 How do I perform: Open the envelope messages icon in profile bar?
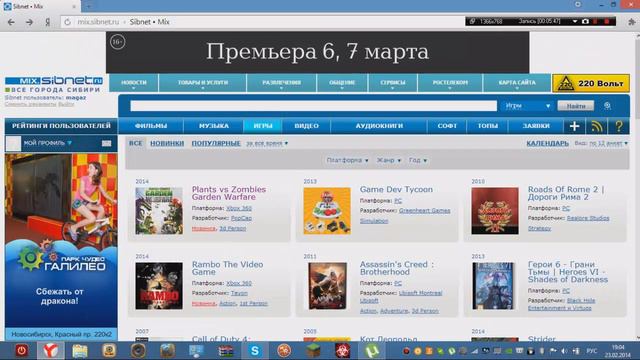point(106,143)
